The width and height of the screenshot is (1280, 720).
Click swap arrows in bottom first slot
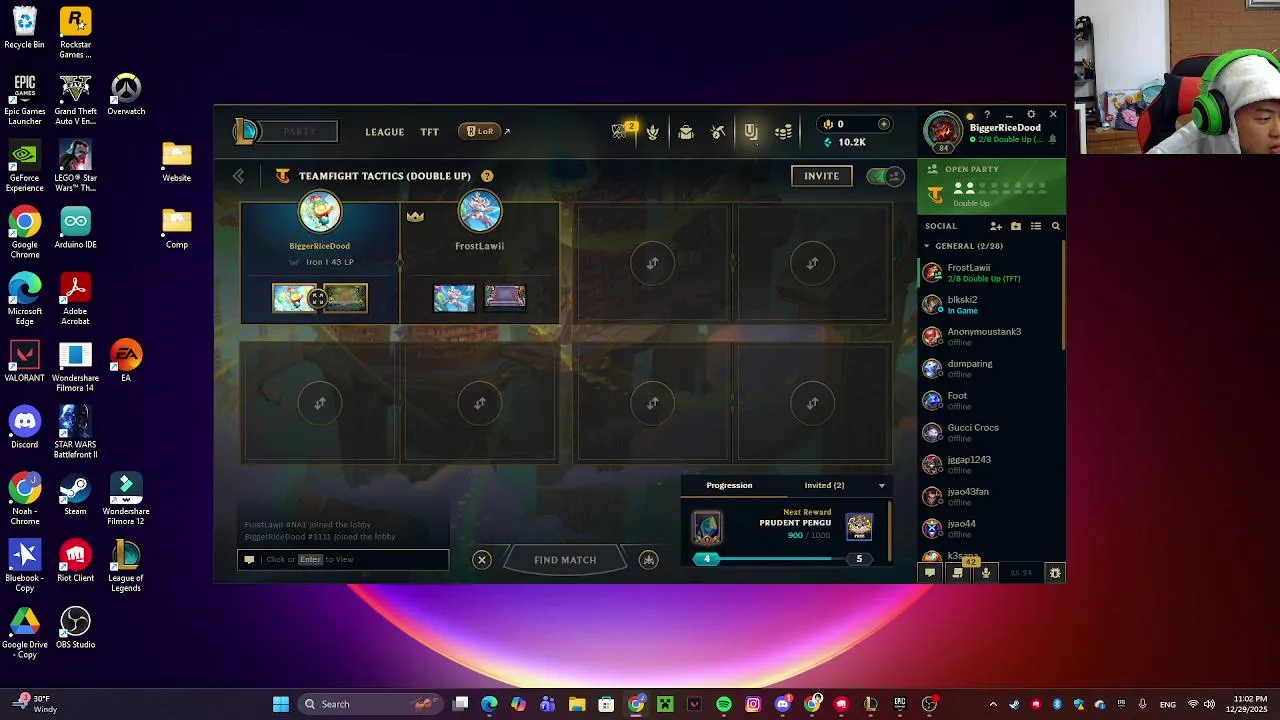tap(320, 403)
